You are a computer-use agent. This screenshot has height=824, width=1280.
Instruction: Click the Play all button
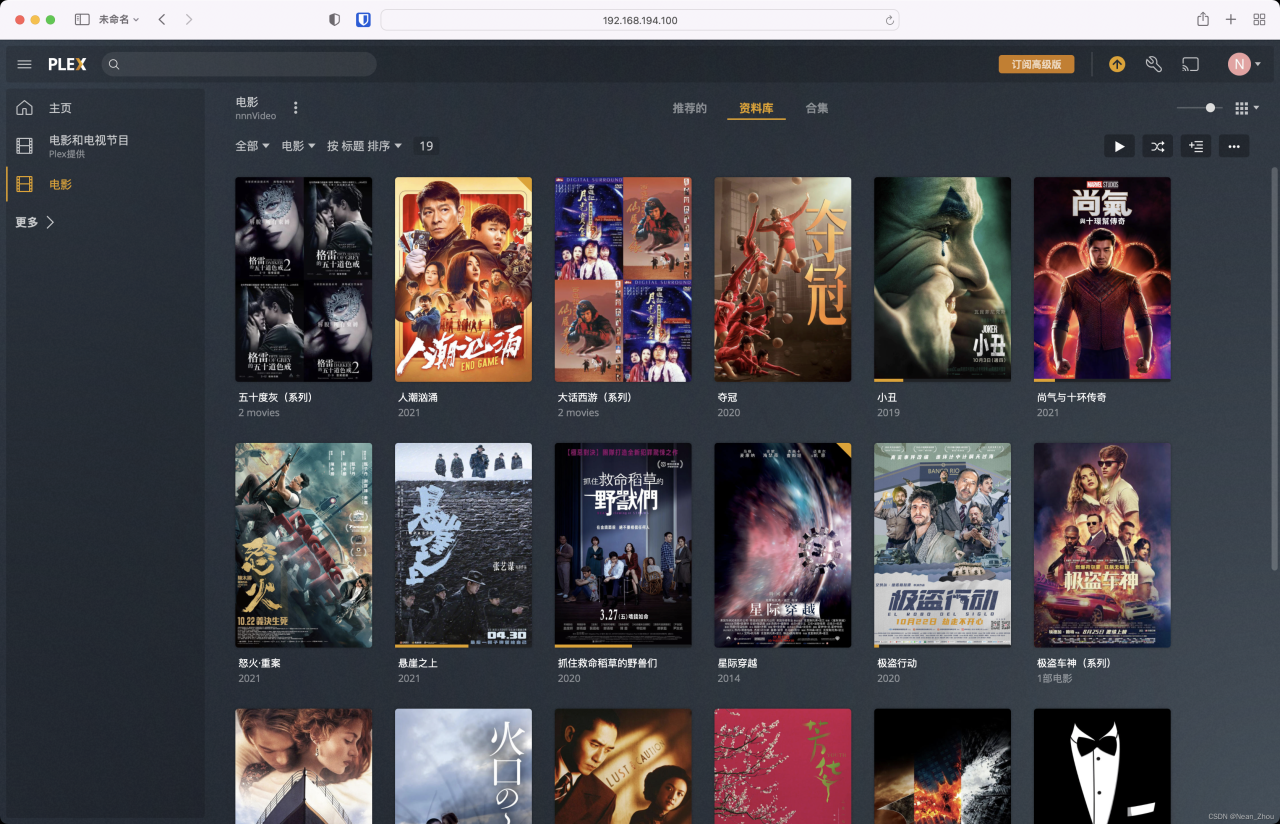pos(1119,146)
